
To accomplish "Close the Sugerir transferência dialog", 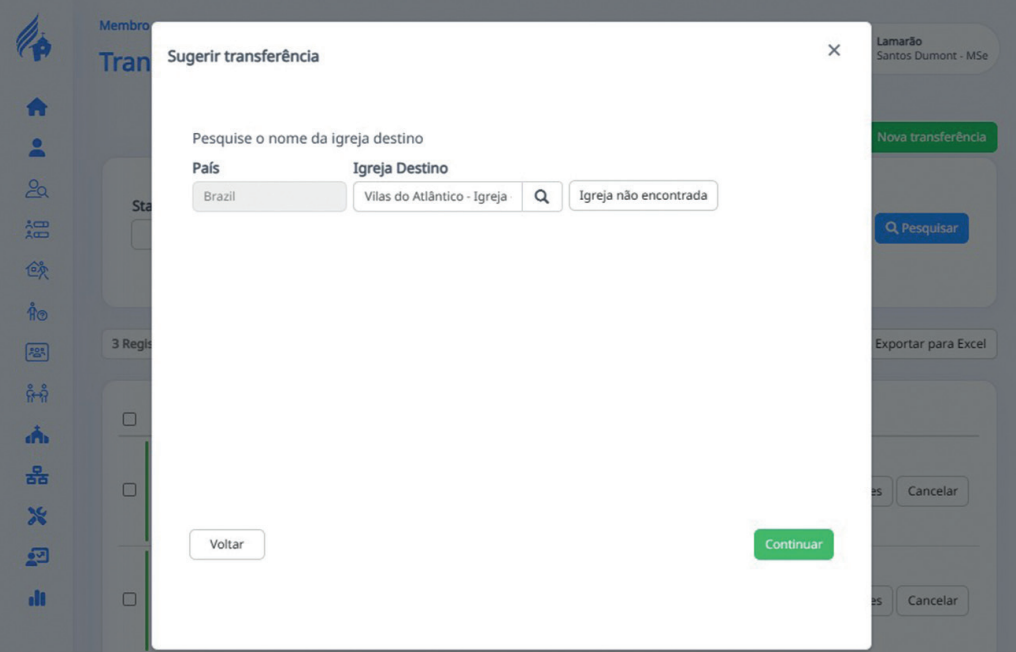I will point(833,50).
